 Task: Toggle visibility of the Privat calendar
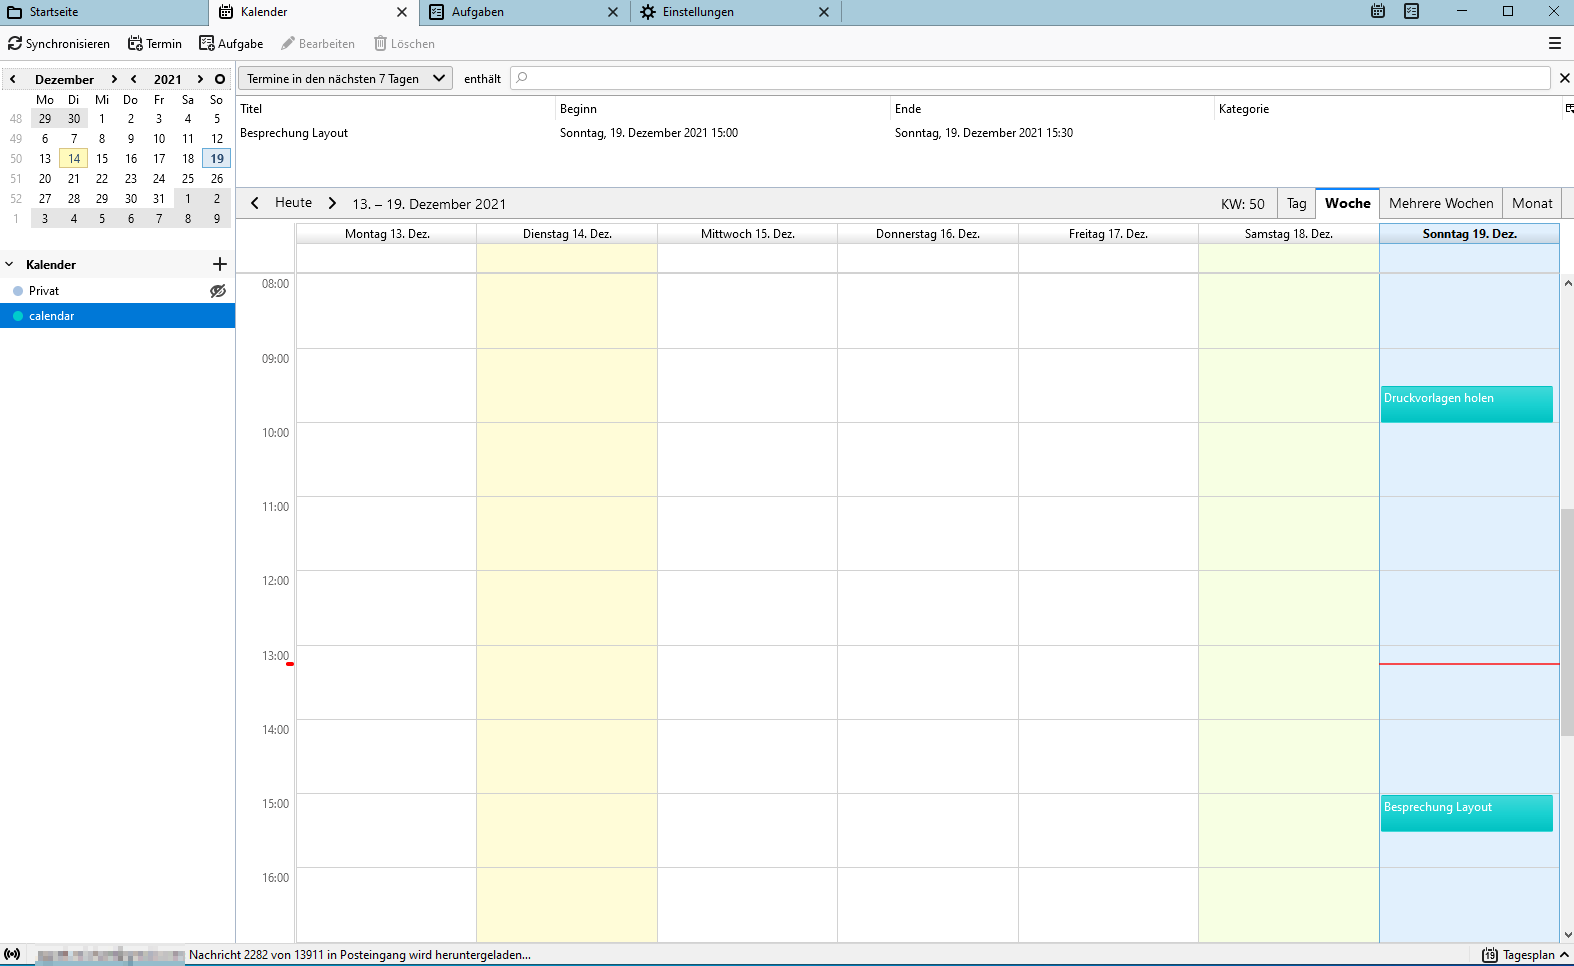point(218,291)
